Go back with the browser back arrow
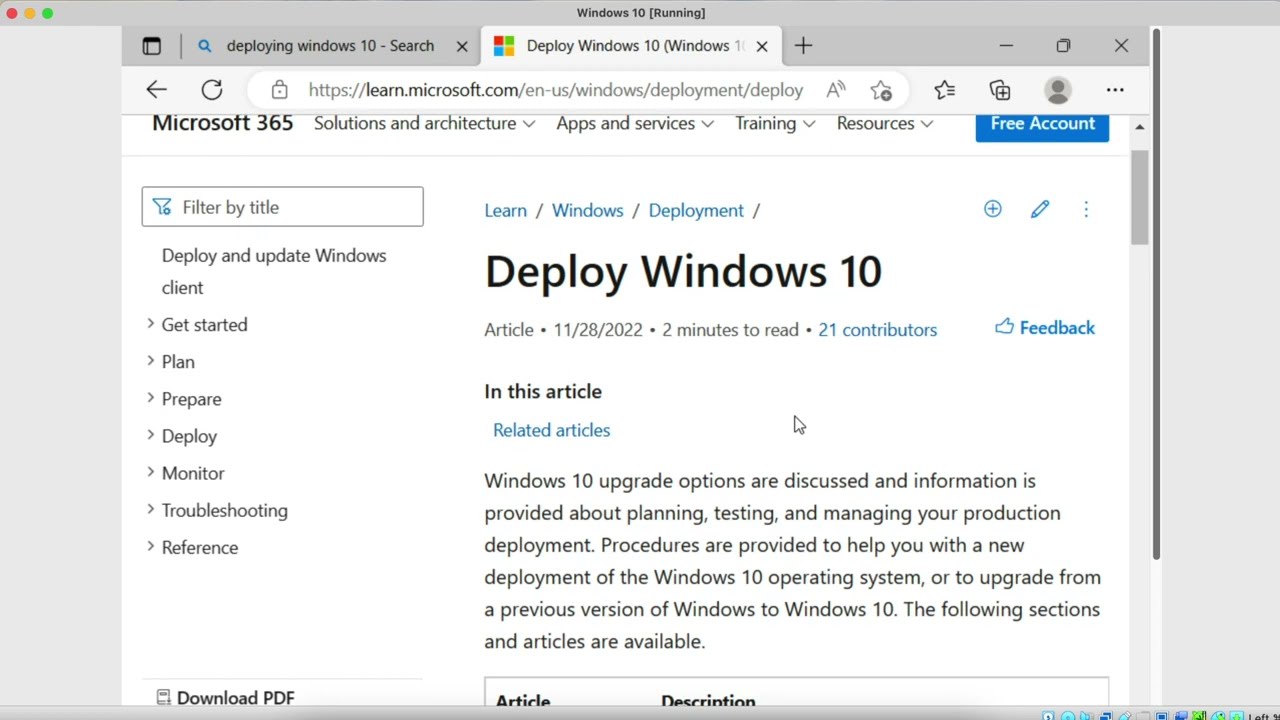This screenshot has width=1280, height=720. point(156,90)
